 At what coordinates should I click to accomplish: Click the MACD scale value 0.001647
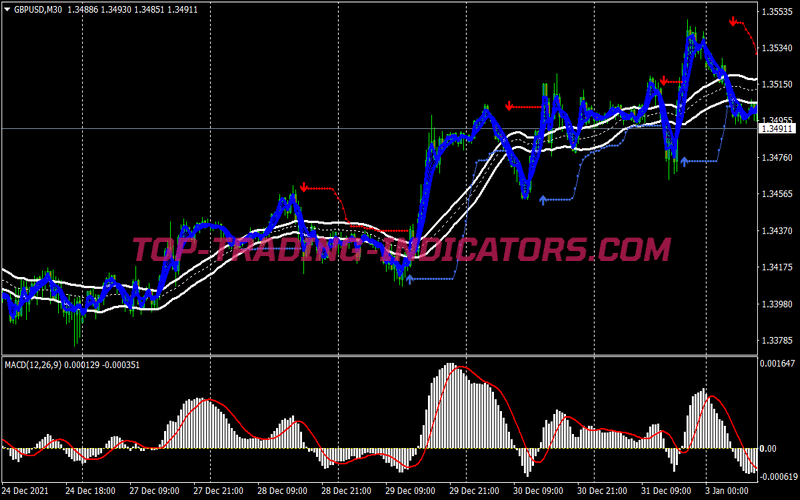click(x=777, y=363)
